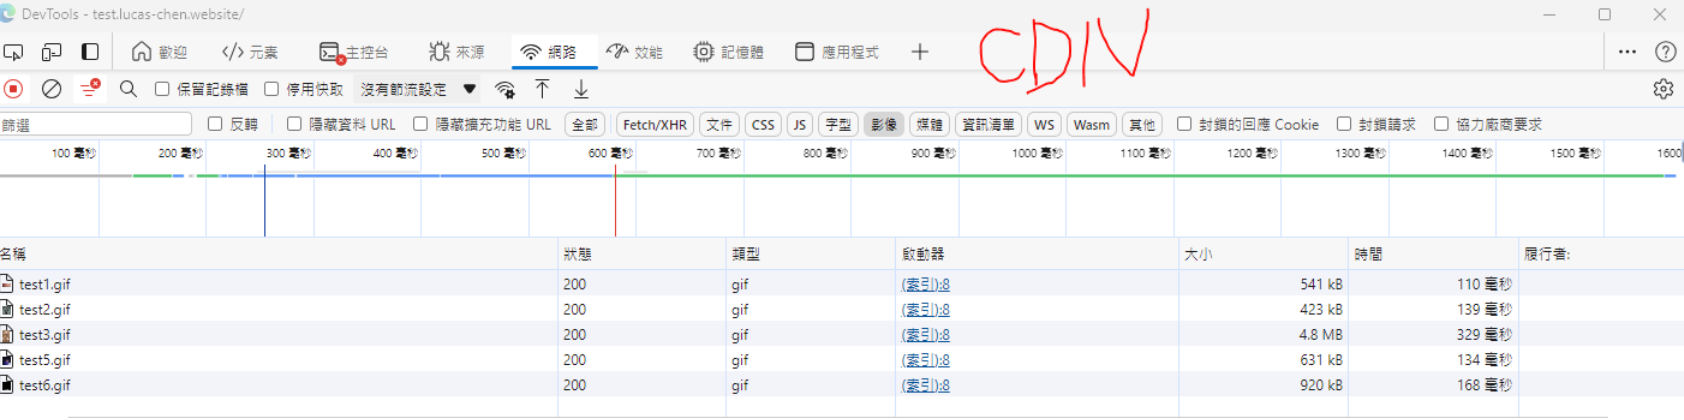The height and width of the screenshot is (420, 1684).
Task: Open the 效能 performance tab
Action: [635, 52]
